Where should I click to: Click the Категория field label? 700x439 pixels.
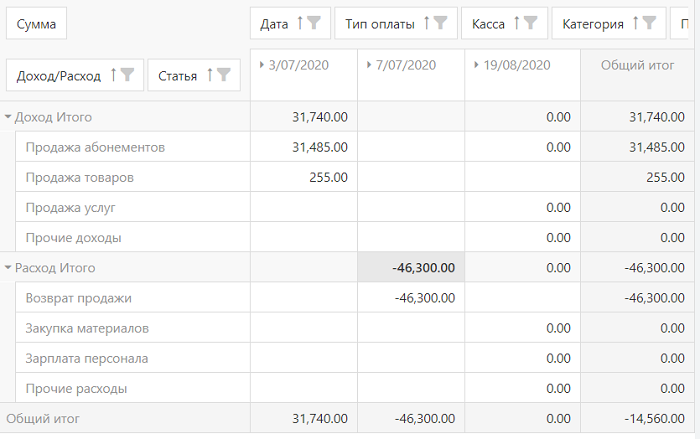pyautogui.click(x=593, y=24)
